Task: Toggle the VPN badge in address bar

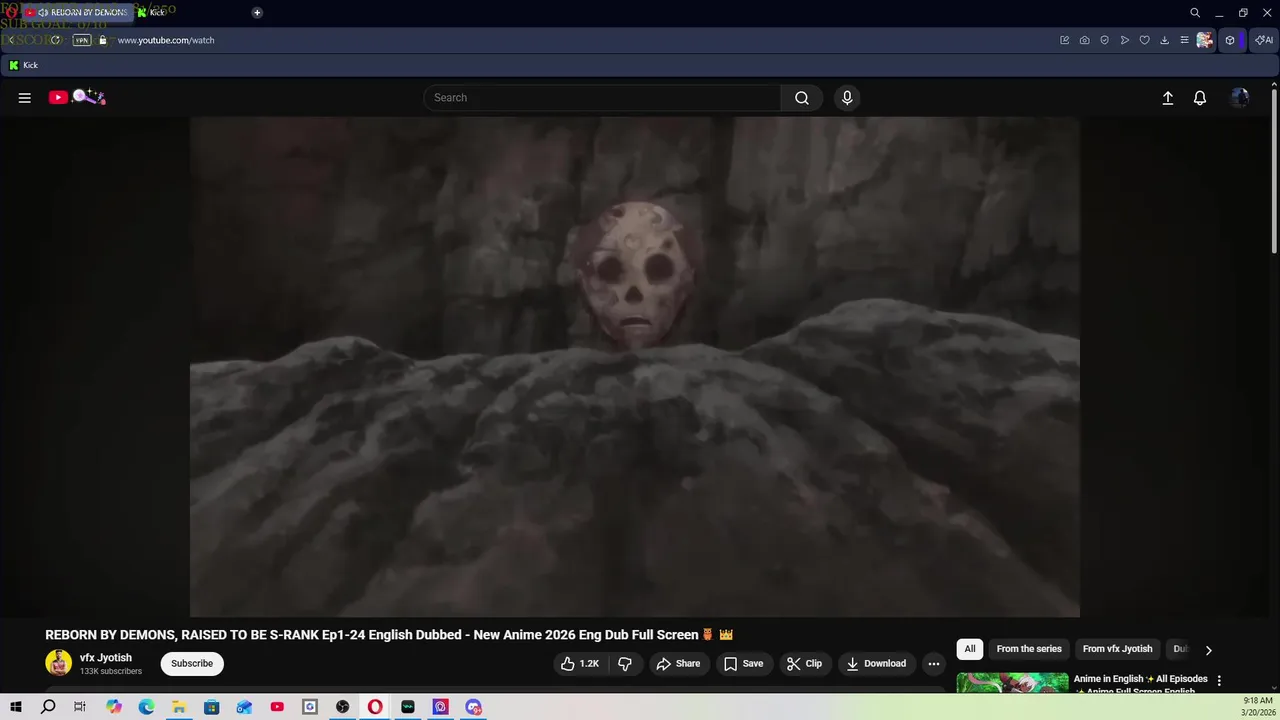Action: [x=82, y=41]
